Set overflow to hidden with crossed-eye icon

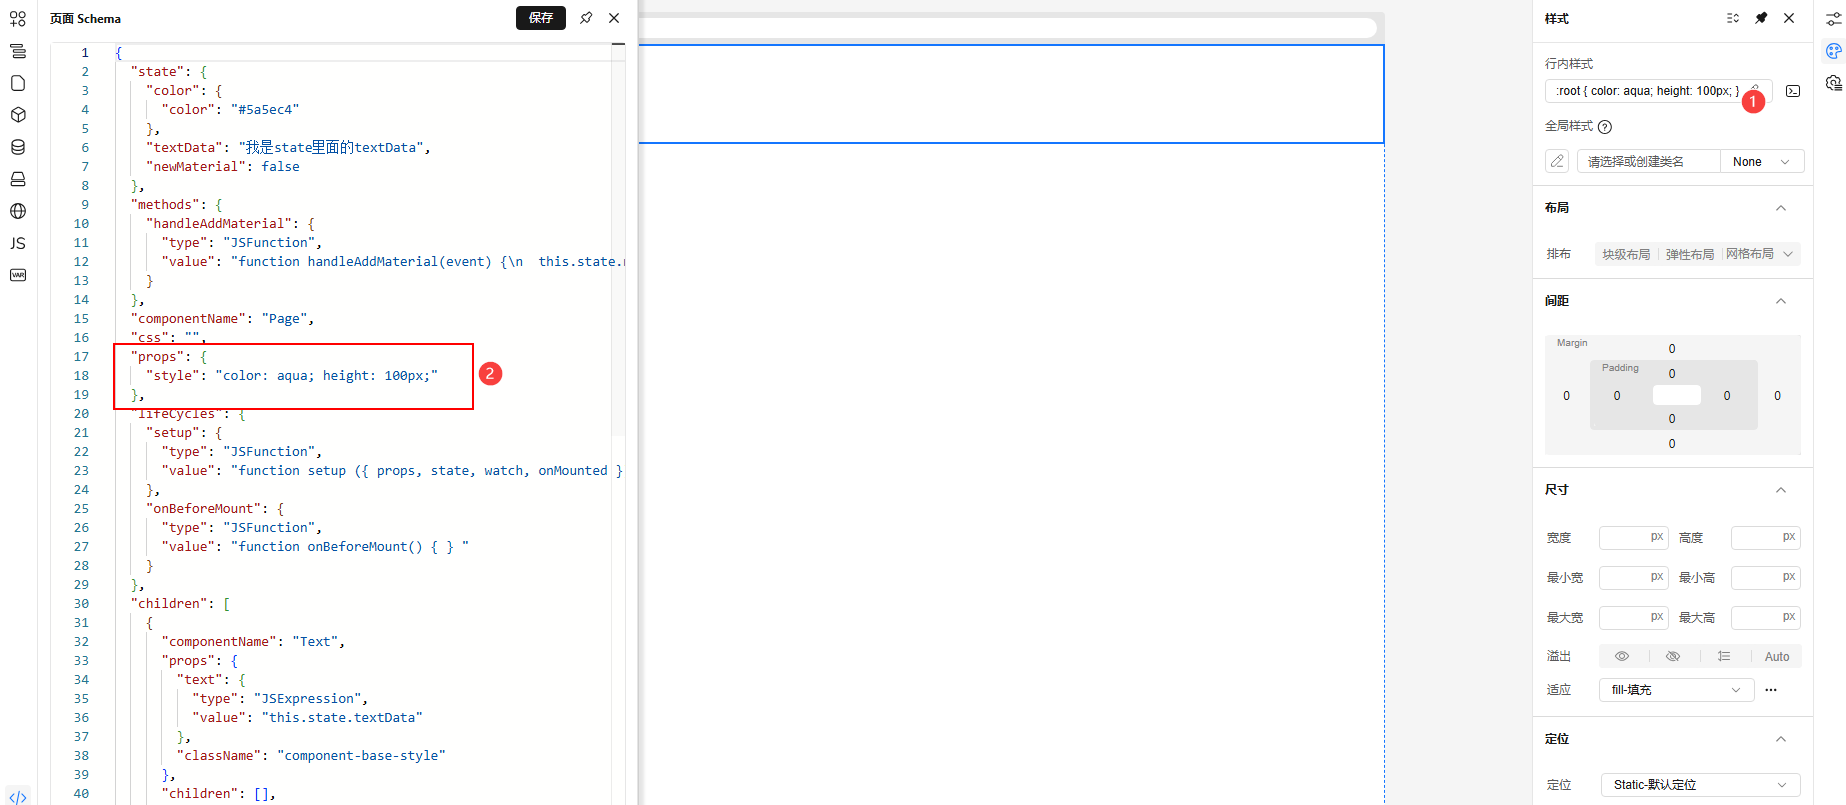click(x=1673, y=656)
